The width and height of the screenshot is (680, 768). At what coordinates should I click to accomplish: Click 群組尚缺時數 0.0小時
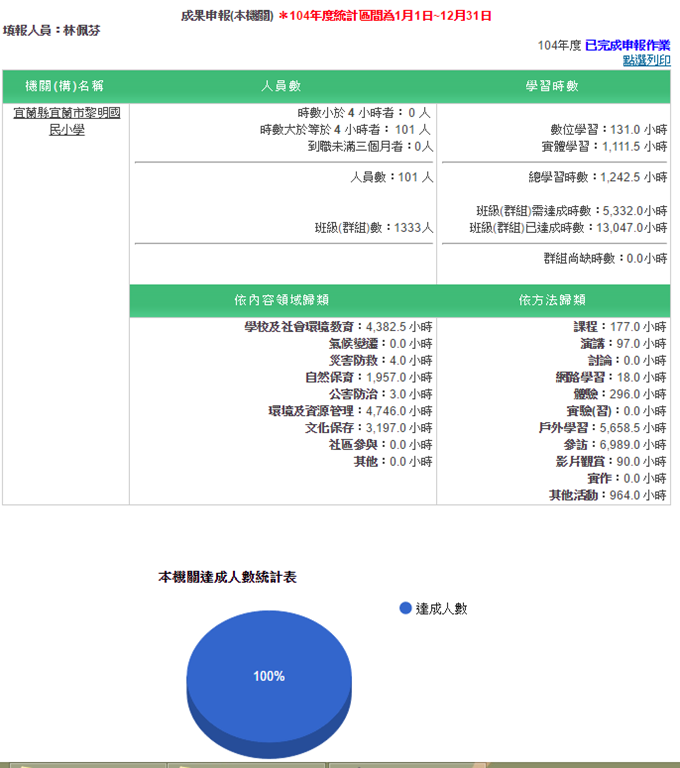(x=606, y=258)
